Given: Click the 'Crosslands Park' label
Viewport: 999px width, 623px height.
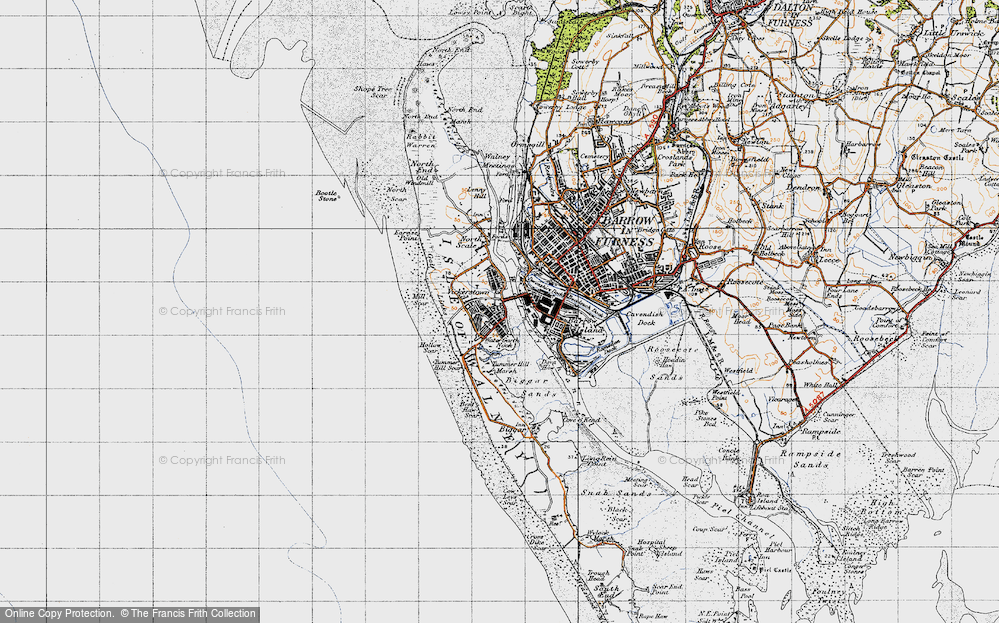Looking at the screenshot, I should 675,160.
